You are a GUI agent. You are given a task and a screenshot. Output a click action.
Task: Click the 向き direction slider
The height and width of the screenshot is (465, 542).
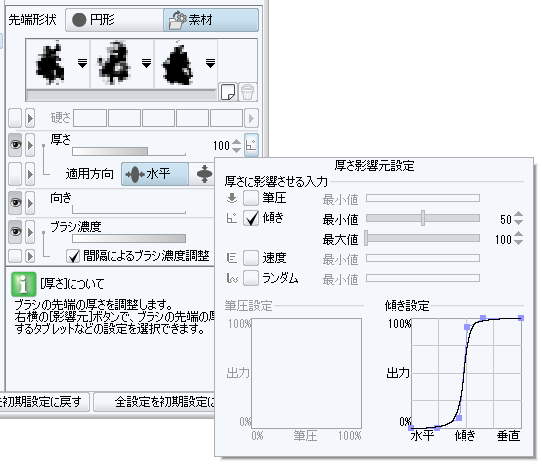click(x=129, y=209)
